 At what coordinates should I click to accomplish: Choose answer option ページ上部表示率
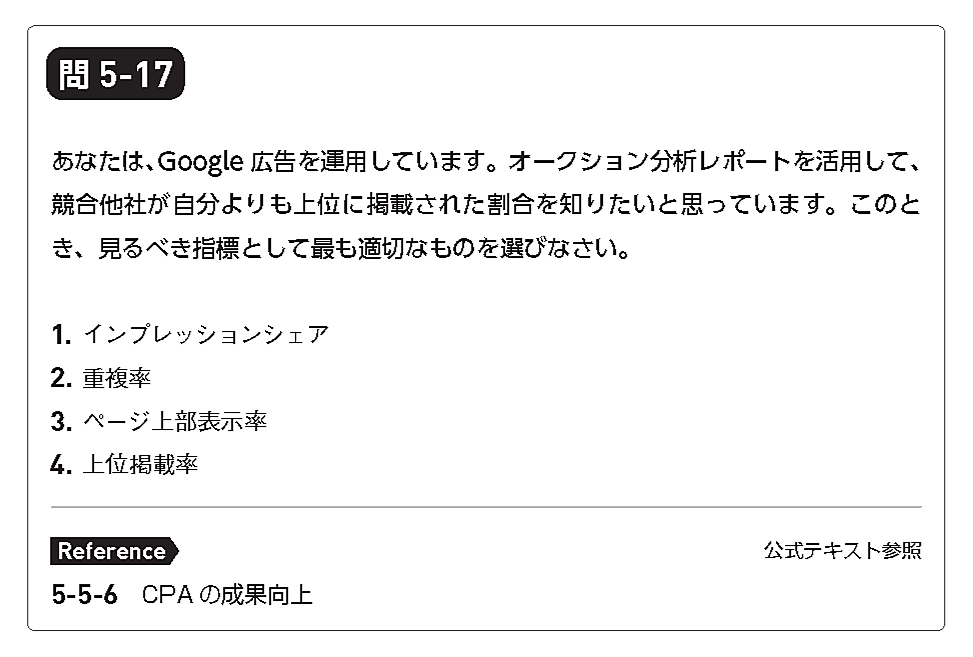173,422
